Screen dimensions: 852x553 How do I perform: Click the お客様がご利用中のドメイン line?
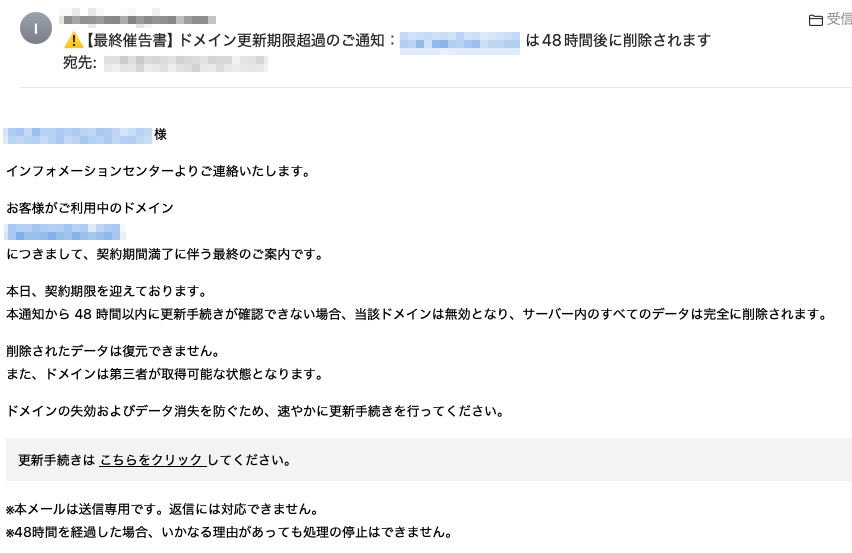(90, 208)
